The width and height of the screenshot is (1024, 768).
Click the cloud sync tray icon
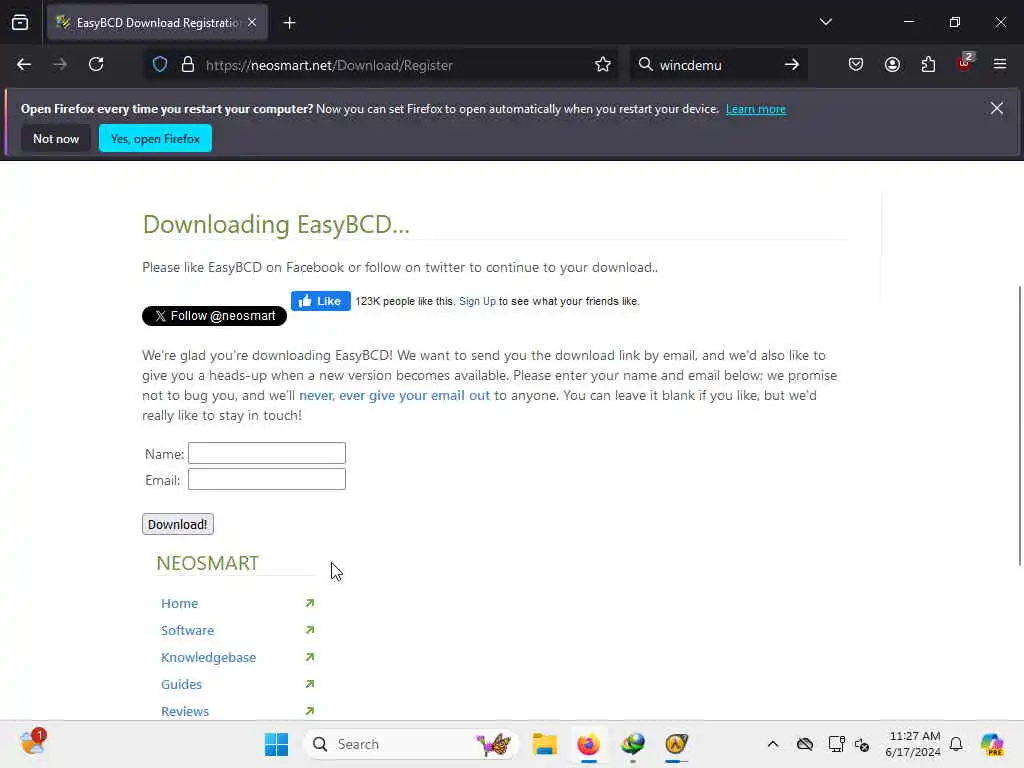pyautogui.click(x=805, y=744)
